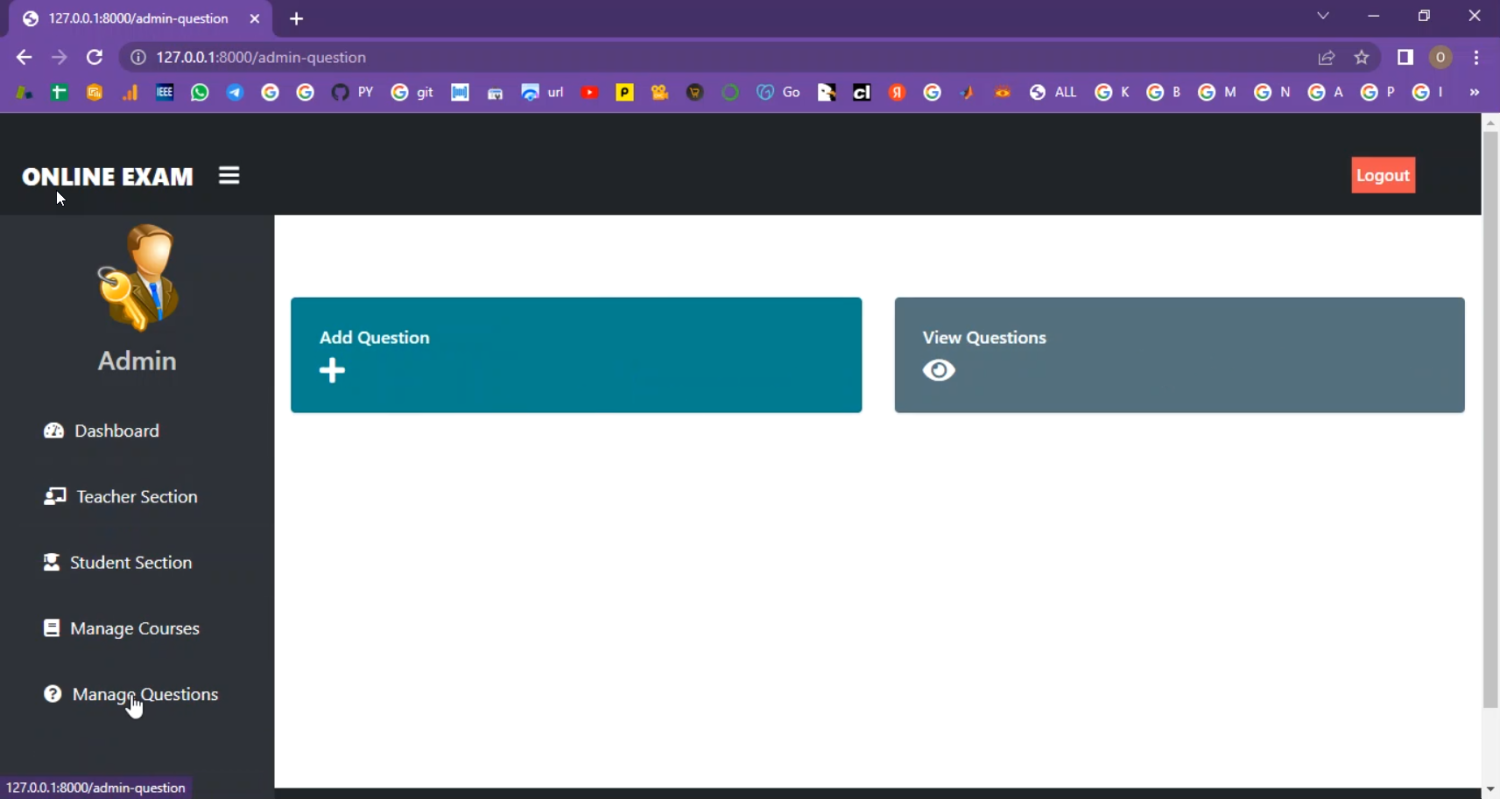
Task: Open Manage Courses from the sidebar
Action: pos(134,629)
